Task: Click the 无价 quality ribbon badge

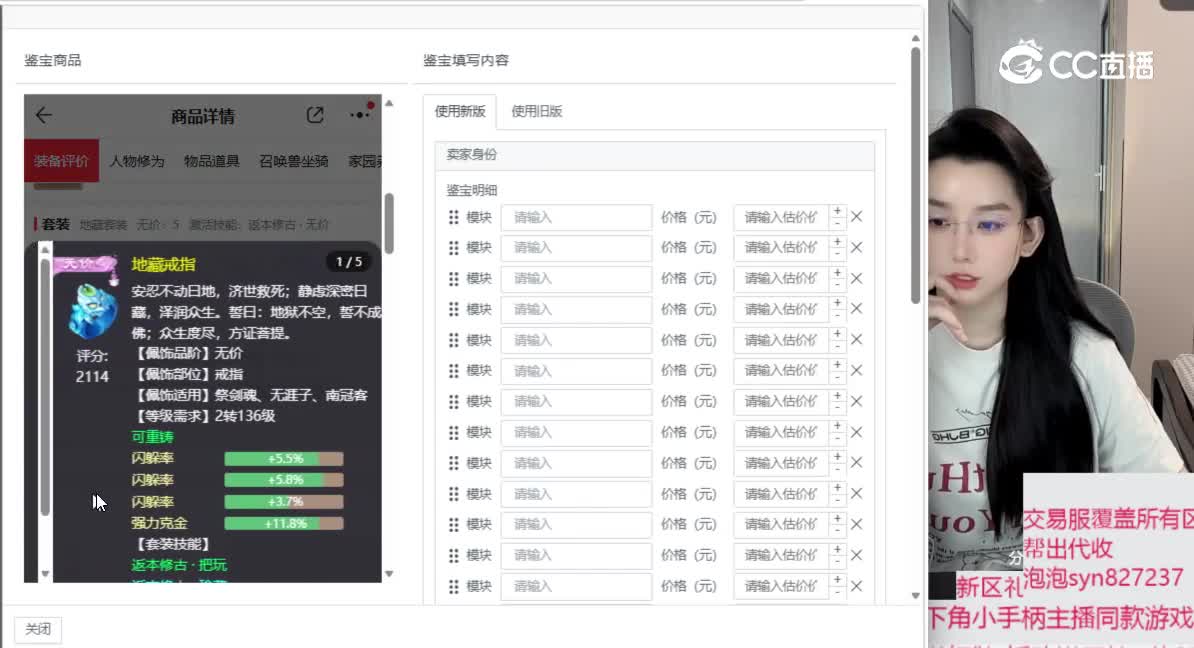Action: pyautogui.click(x=85, y=263)
